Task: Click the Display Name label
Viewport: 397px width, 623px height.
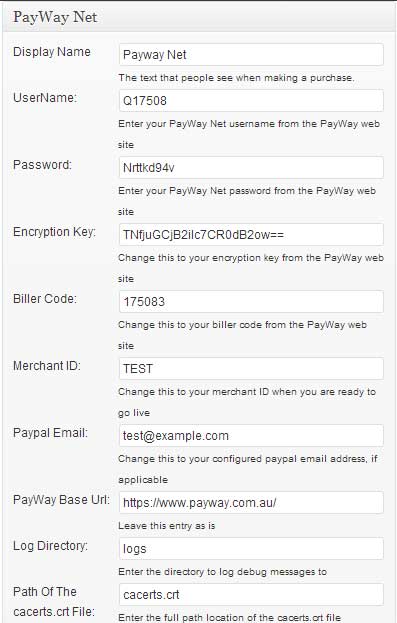Action: tap(52, 52)
